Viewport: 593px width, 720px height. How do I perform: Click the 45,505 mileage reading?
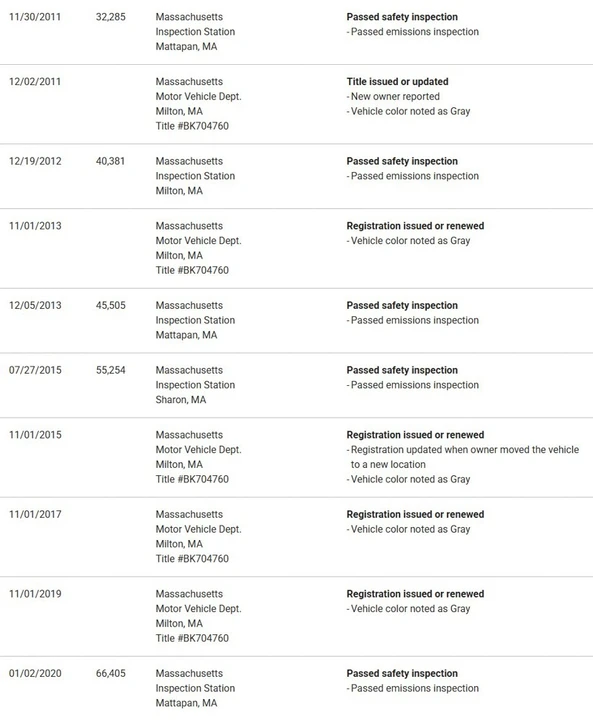coord(111,305)
